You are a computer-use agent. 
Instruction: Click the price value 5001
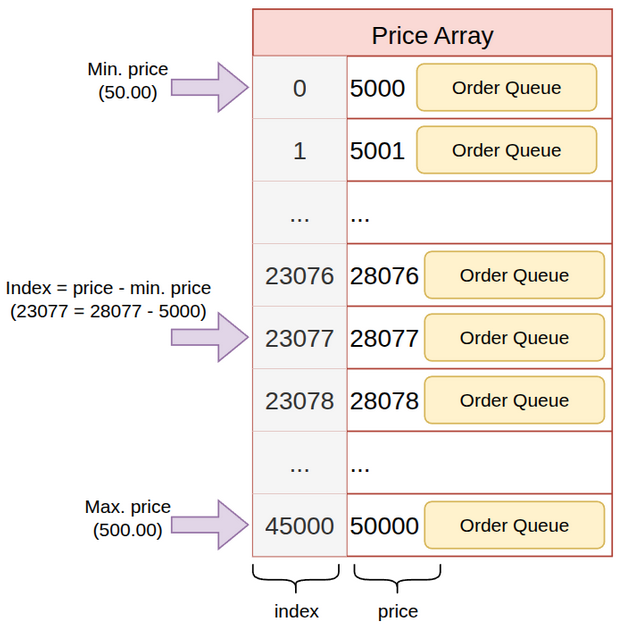click(x=378, y=150)
